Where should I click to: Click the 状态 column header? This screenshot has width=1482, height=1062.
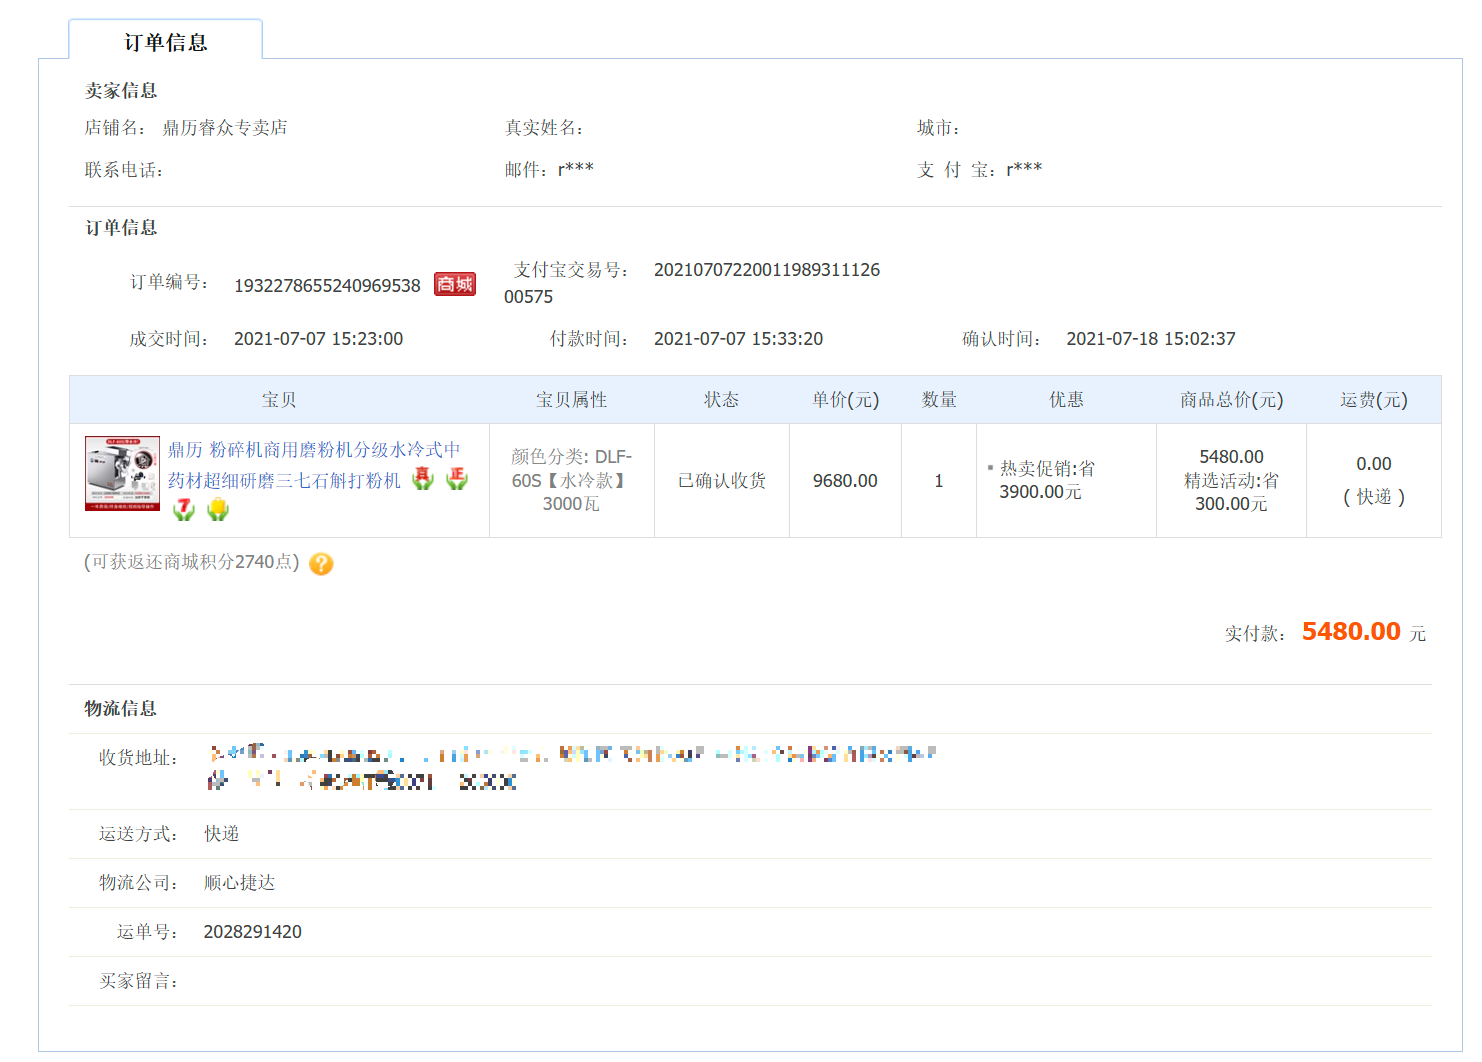pos(722,400)
